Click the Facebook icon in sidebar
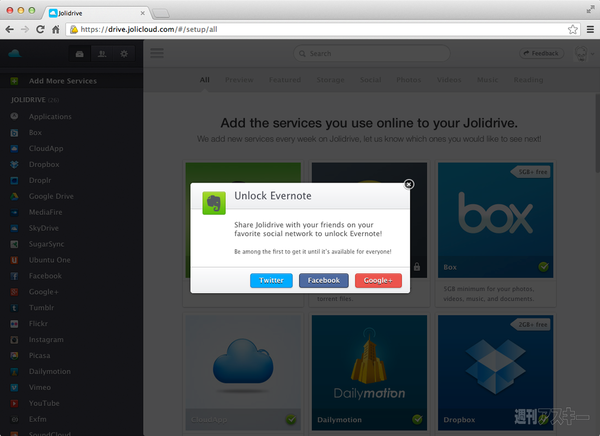This screenshot has height=436, width=600. click(14, 276)
